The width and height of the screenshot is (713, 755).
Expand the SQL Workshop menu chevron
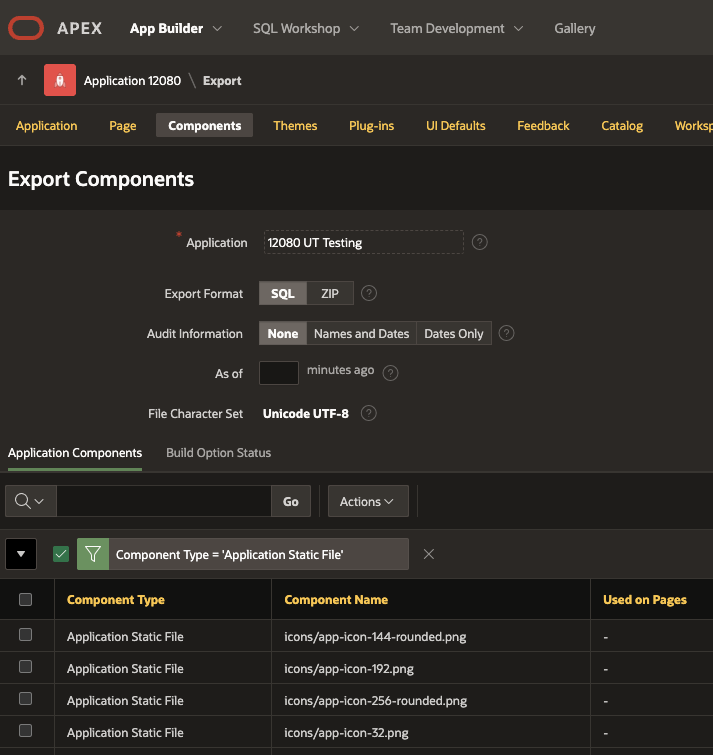click(354, 28)
